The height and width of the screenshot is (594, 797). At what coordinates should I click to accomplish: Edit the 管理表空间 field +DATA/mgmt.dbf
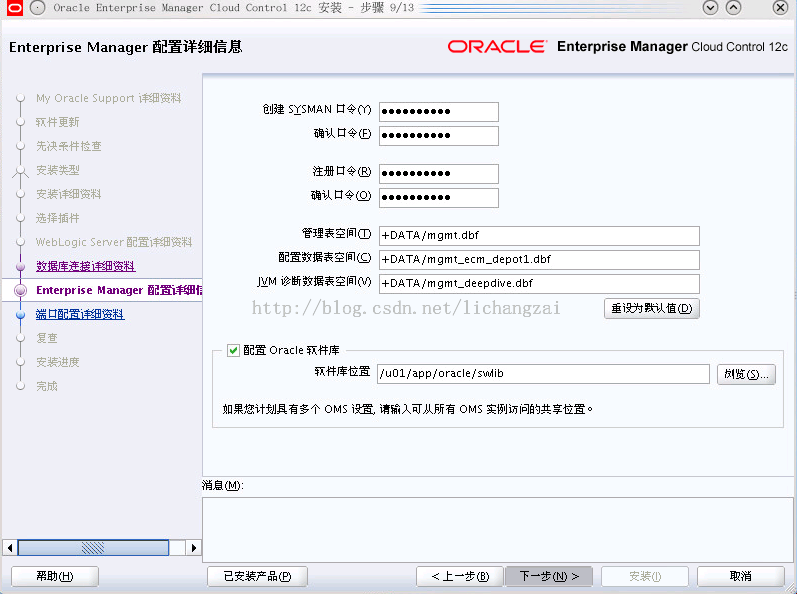pyautogui.click(x=539, y=236)
